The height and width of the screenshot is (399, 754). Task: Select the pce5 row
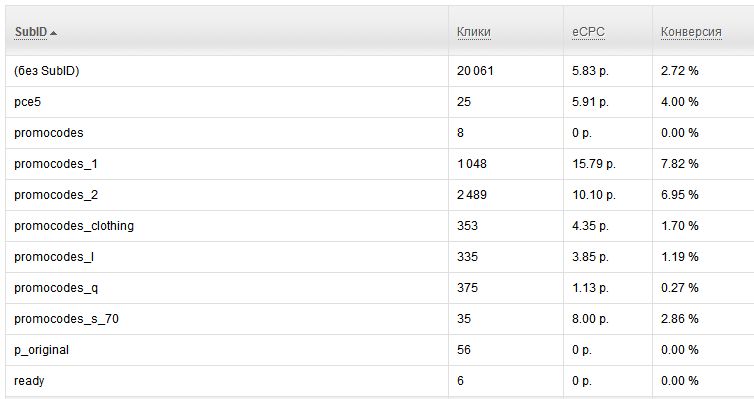(x=379, y=102)
